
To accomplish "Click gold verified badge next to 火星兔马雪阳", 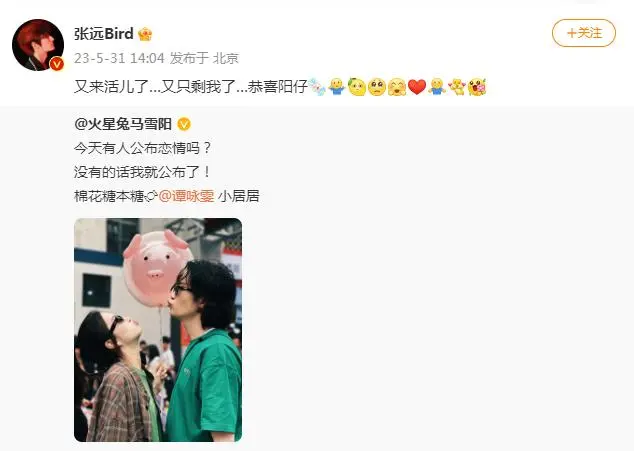I will coord(184,124).
